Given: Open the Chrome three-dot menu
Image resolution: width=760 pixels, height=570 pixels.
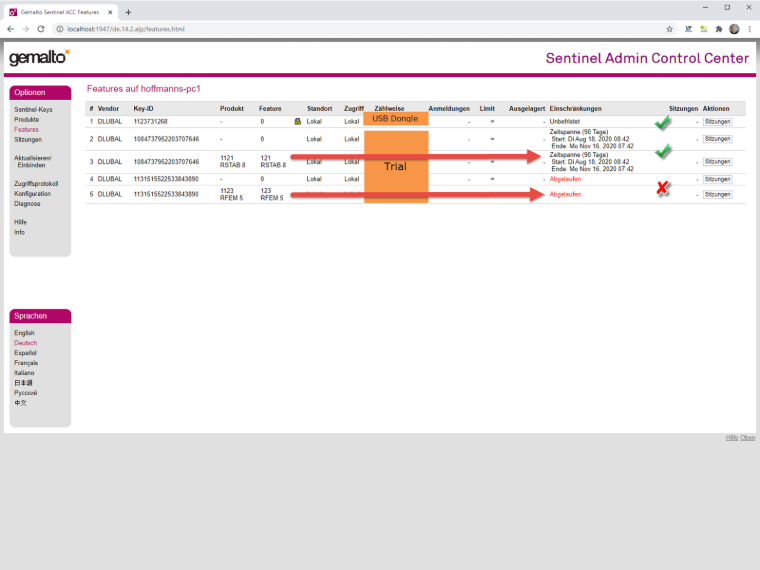Looking at the screenshot, I should [x=749, y=29].
